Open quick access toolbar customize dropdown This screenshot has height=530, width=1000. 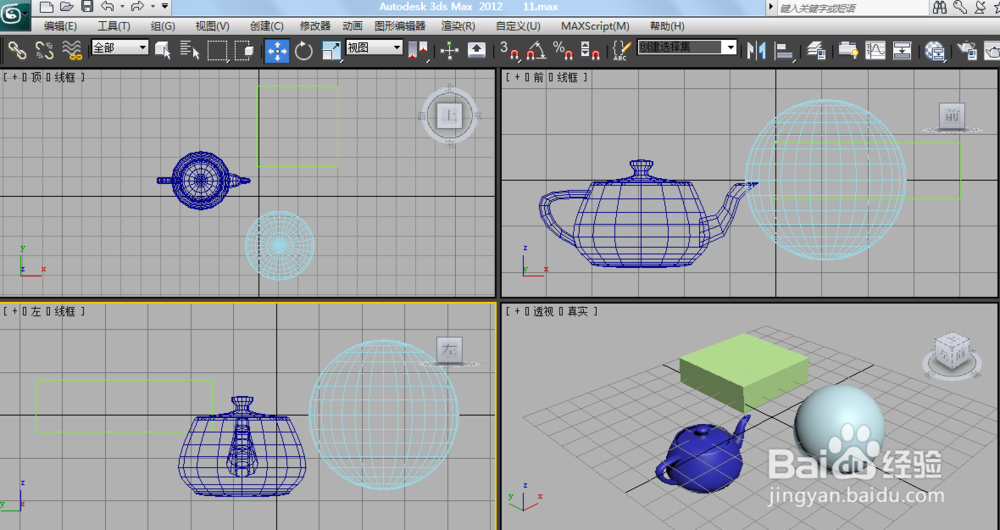[x=165, y=6]
